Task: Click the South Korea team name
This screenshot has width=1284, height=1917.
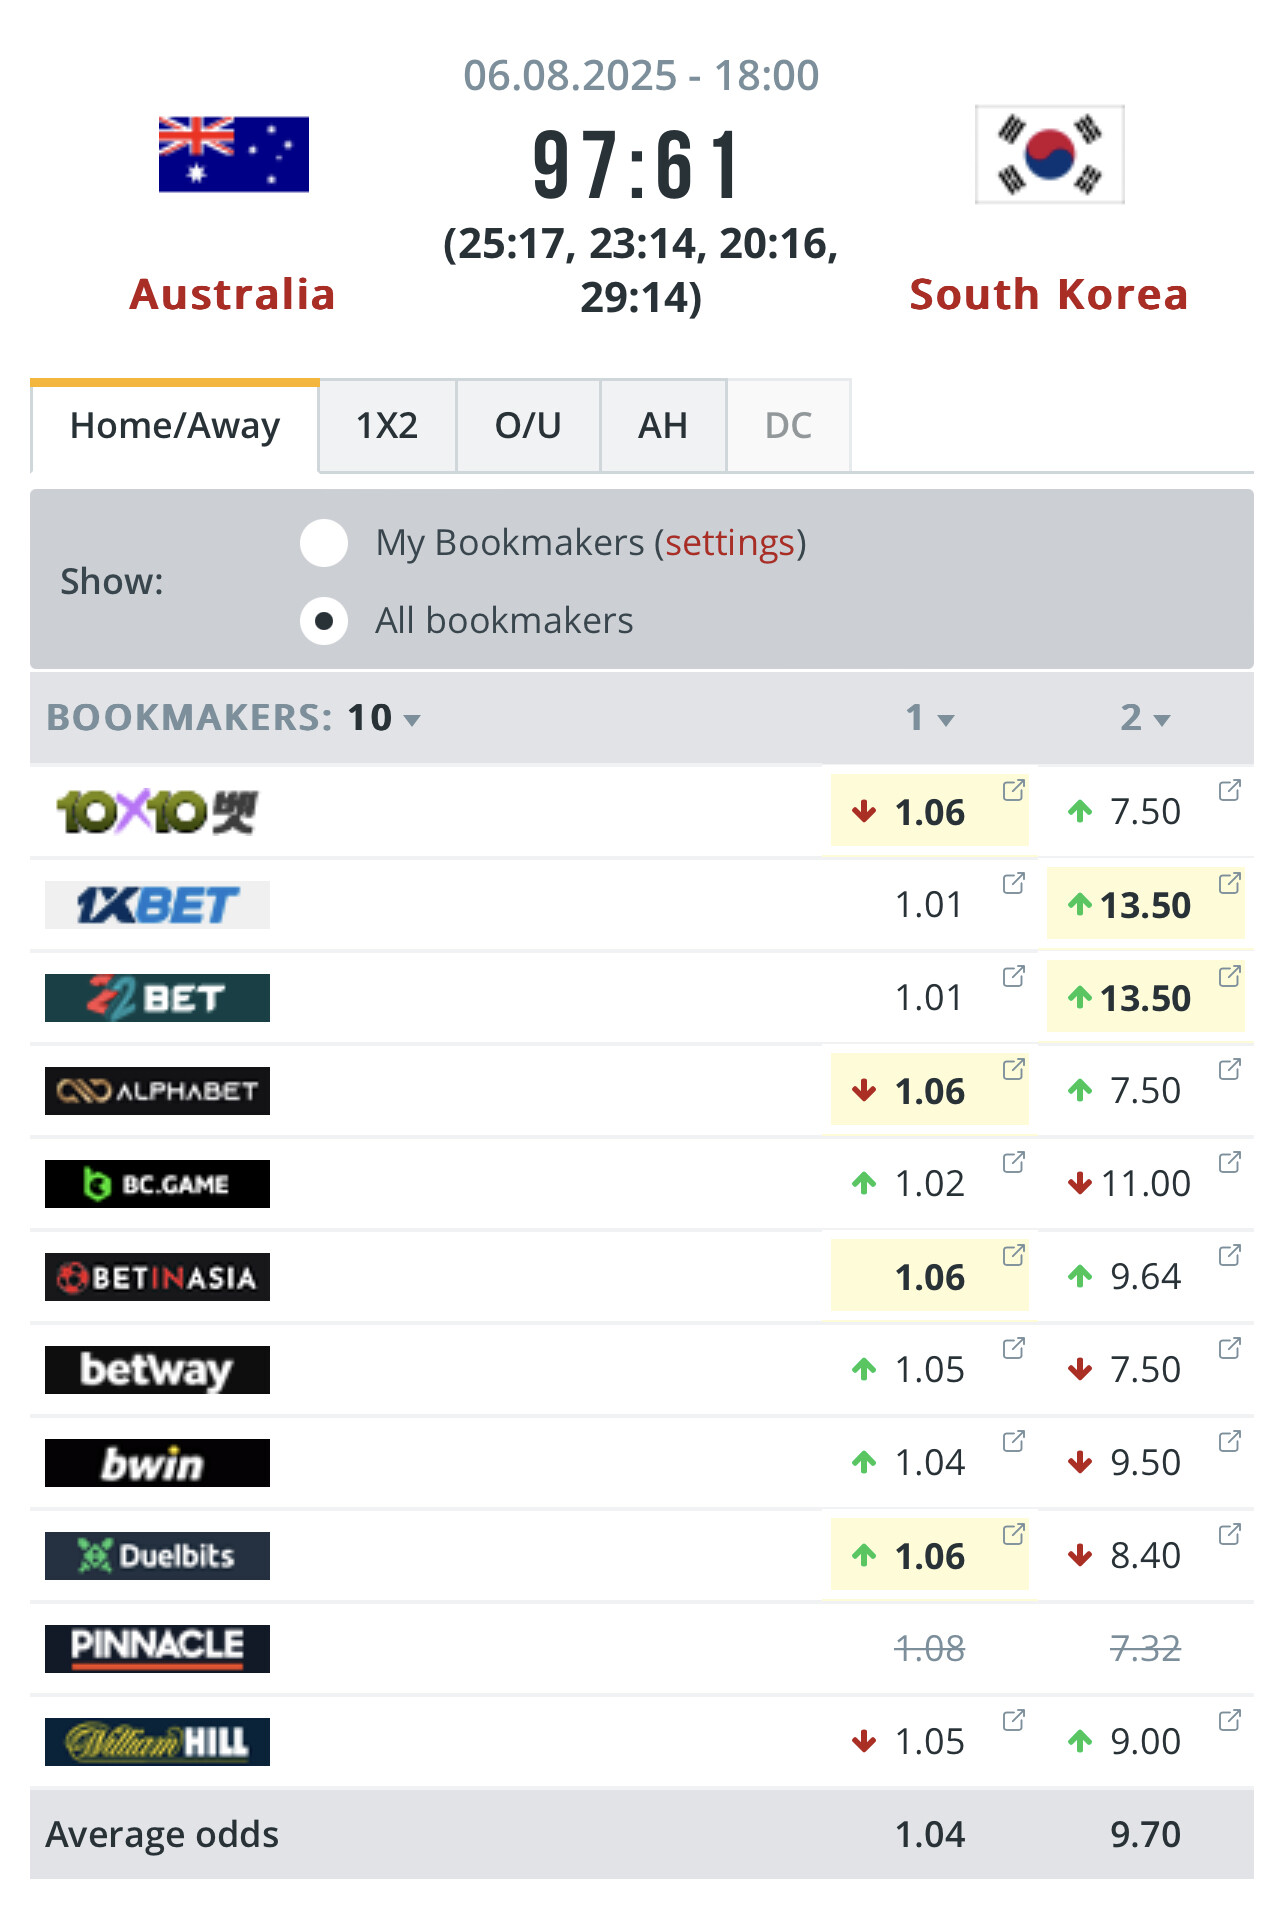Action: pyautogui.click(x=1048, y=295)
